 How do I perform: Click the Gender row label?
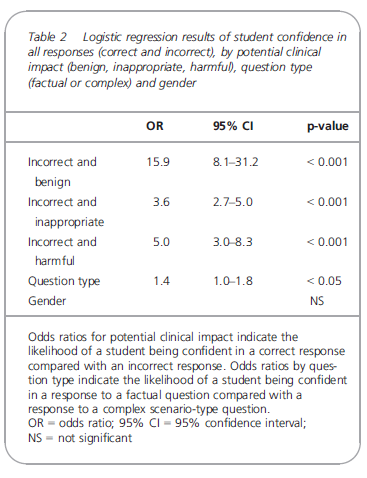[x=47, y=301]
